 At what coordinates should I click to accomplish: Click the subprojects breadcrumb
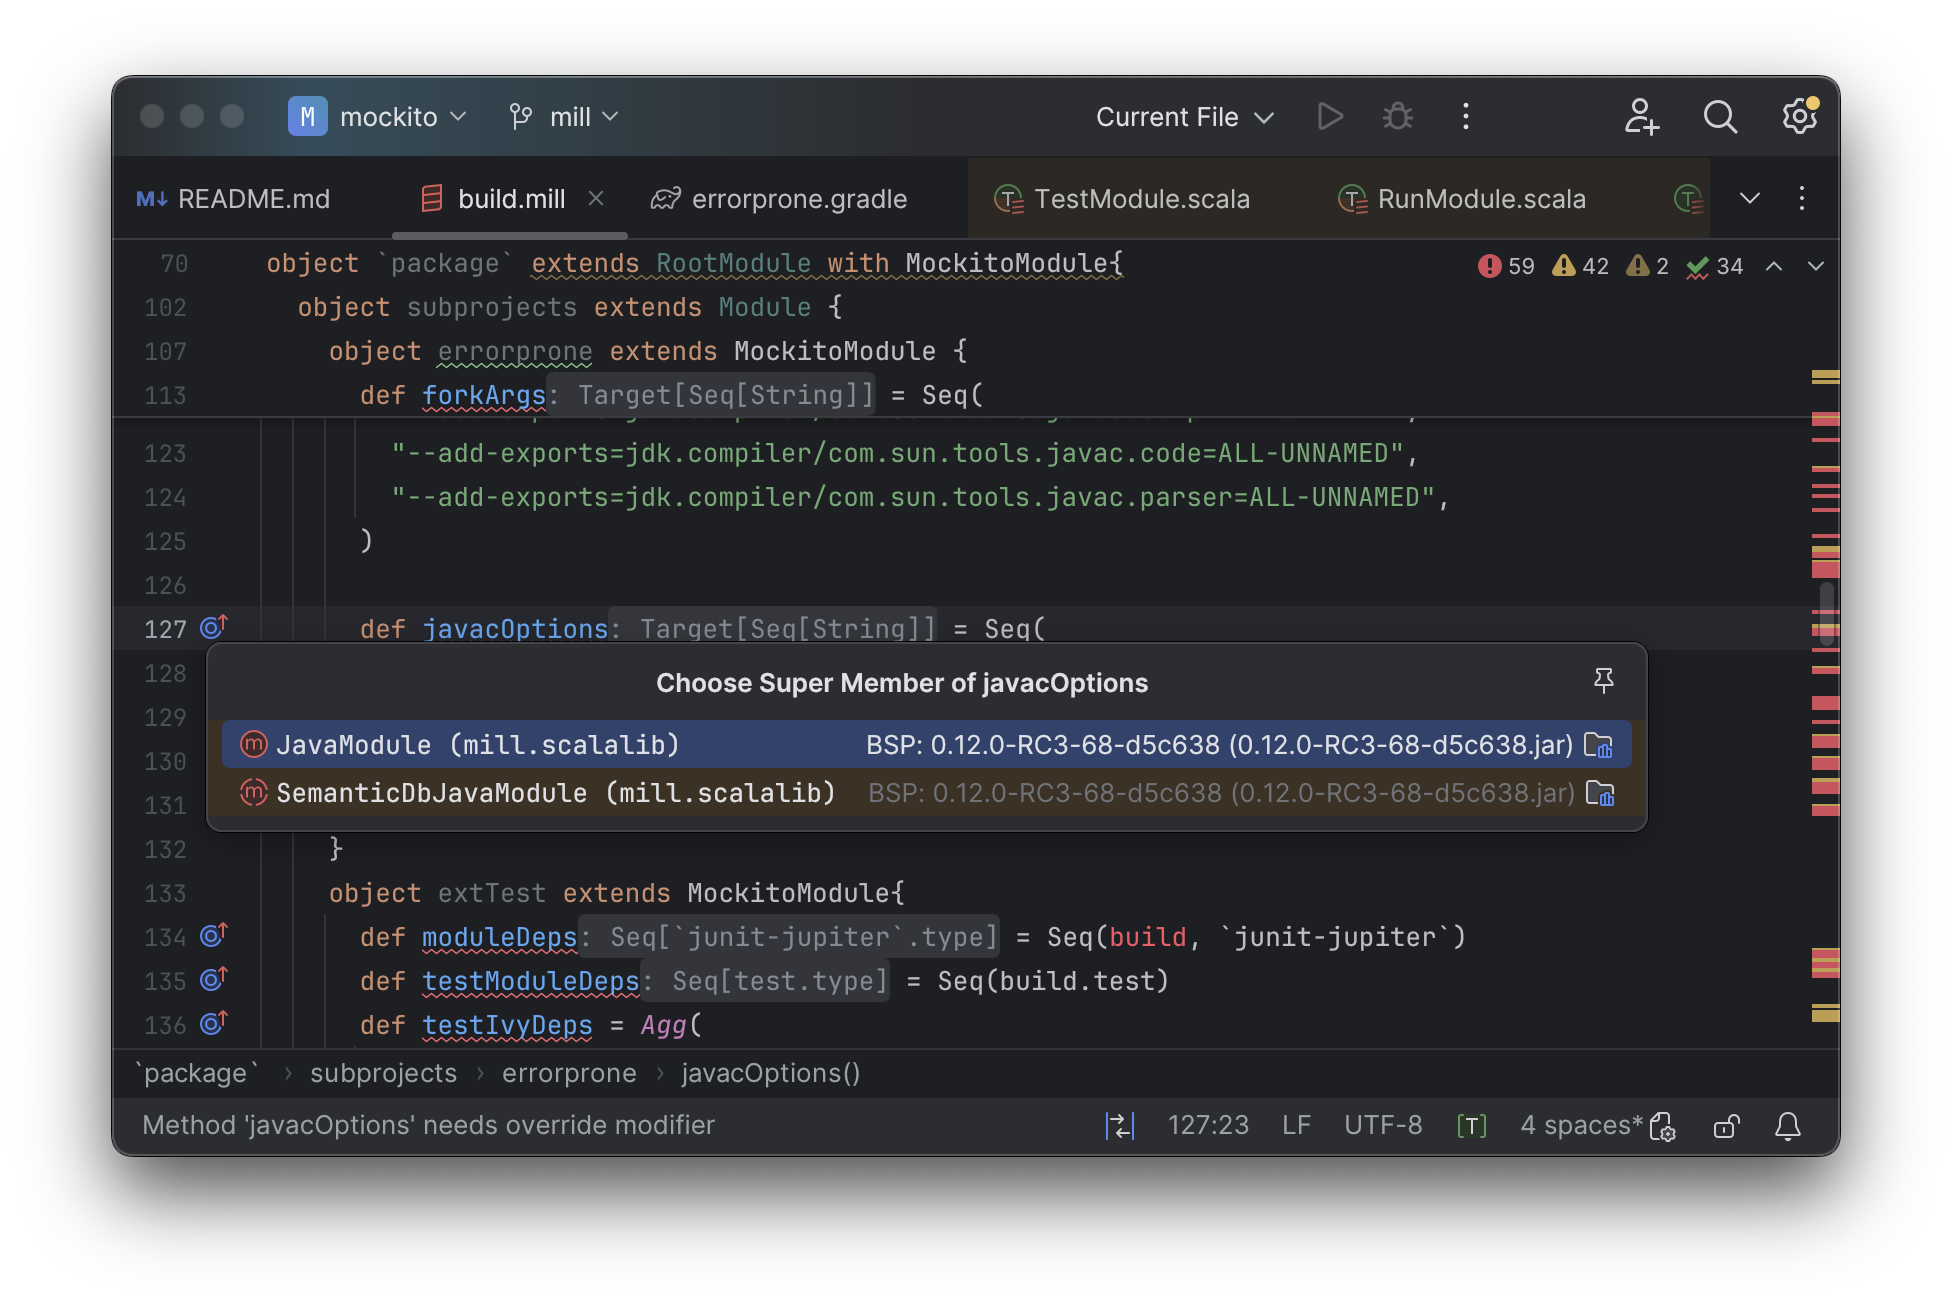[383, 1073]
